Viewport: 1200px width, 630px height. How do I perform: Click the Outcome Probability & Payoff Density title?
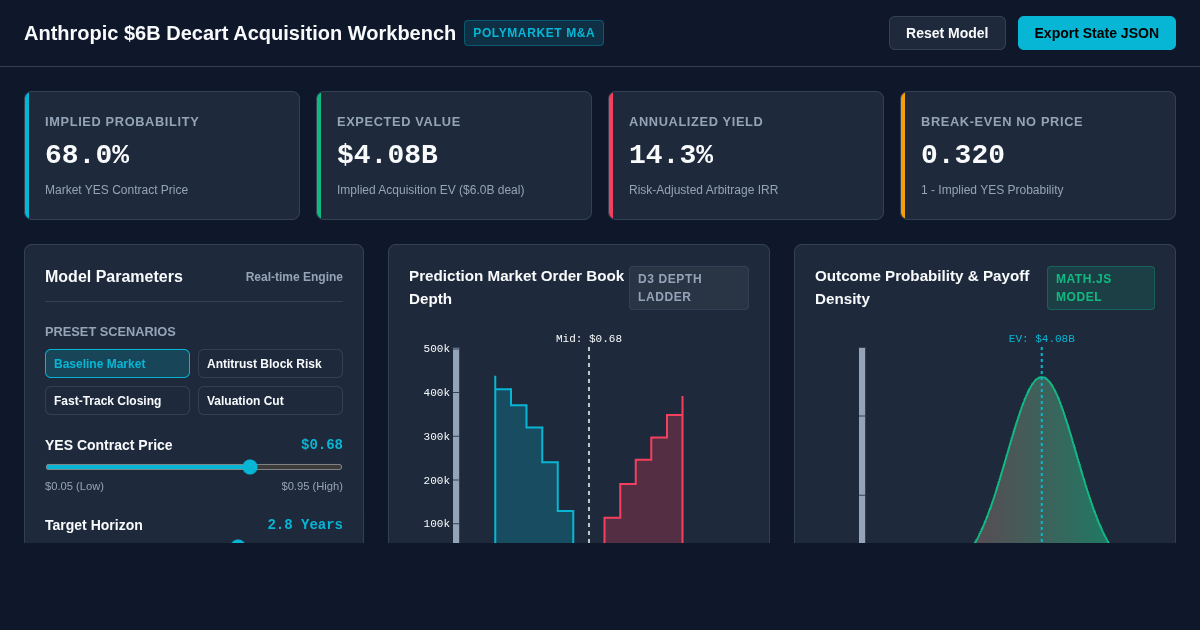(x=922, y=287)
